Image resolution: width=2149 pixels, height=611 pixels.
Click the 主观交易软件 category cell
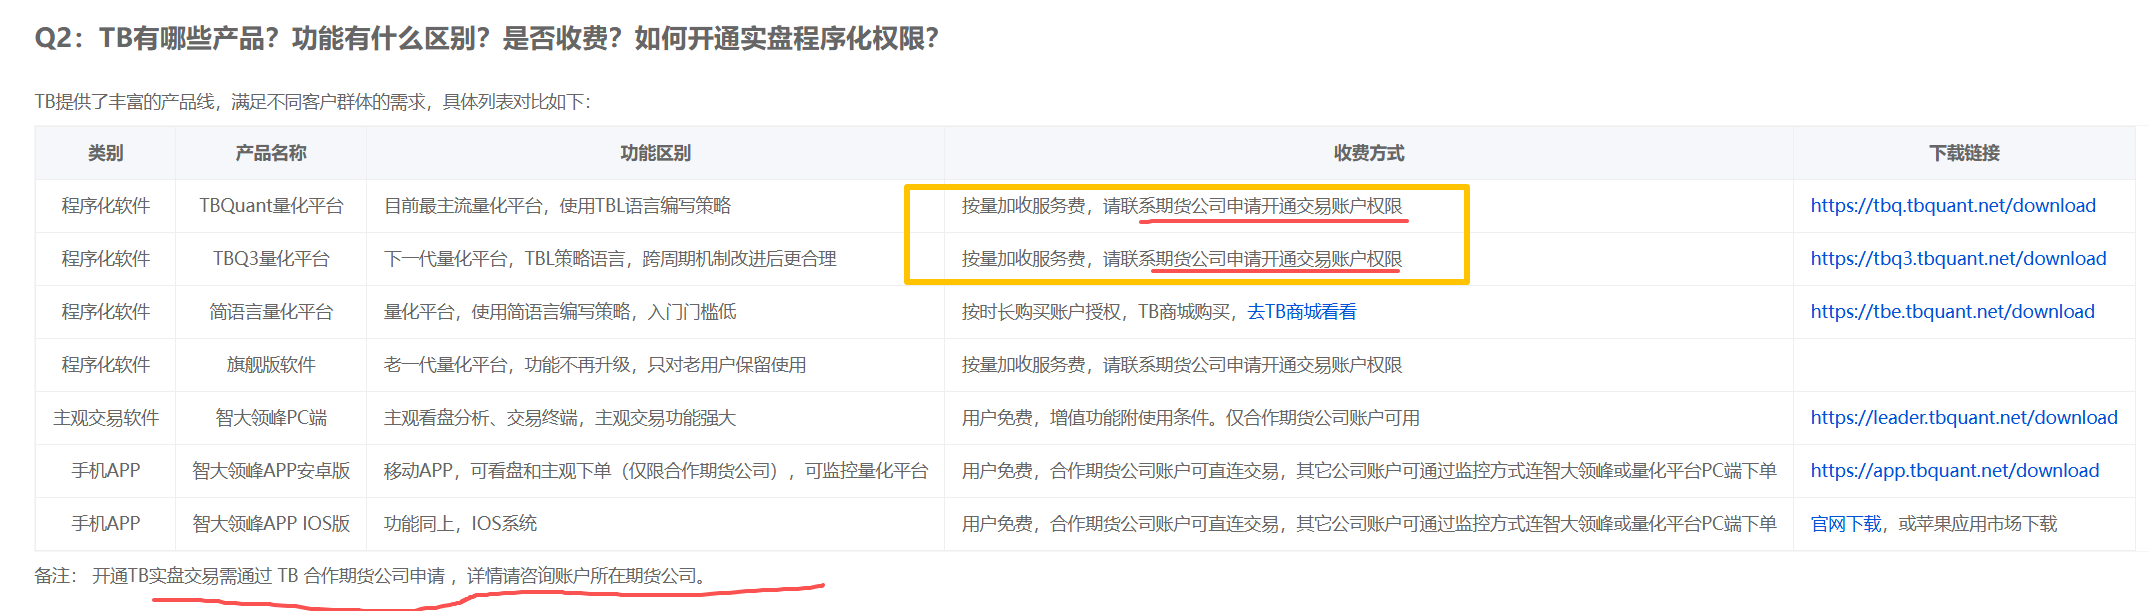pyautogui.click(x=105, y=418)
